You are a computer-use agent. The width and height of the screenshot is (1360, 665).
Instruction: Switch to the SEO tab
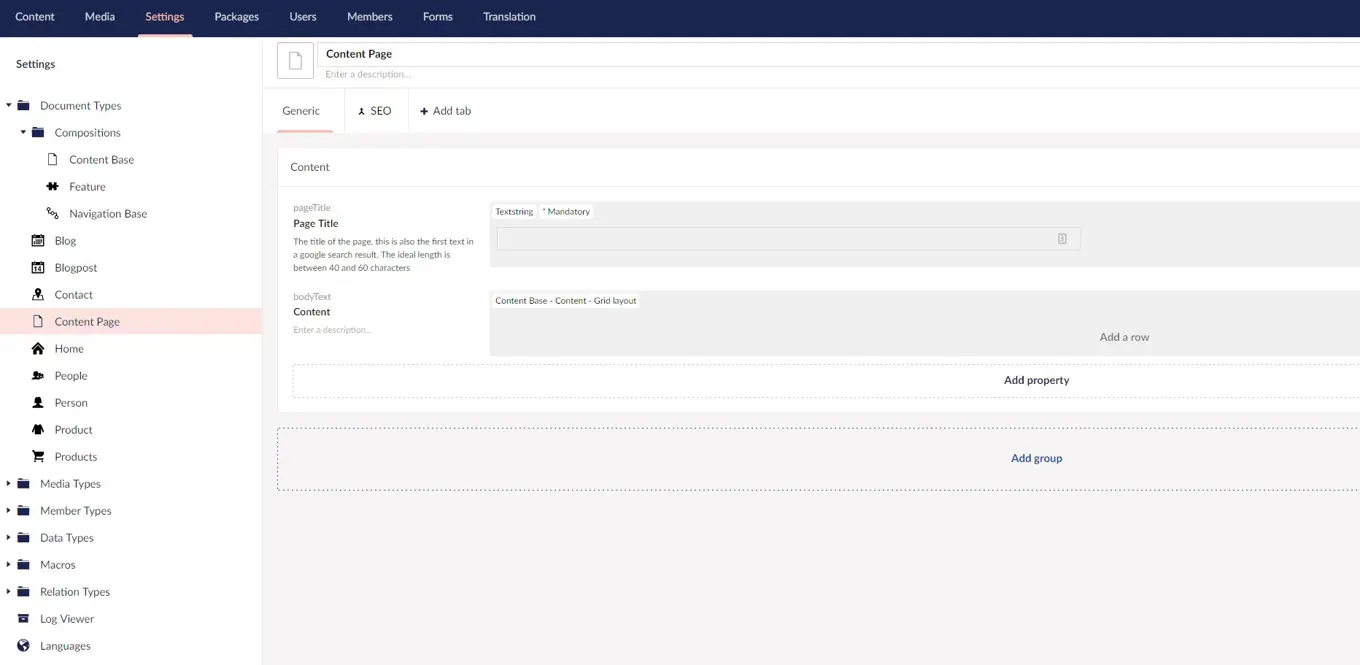tap(376, 111)
